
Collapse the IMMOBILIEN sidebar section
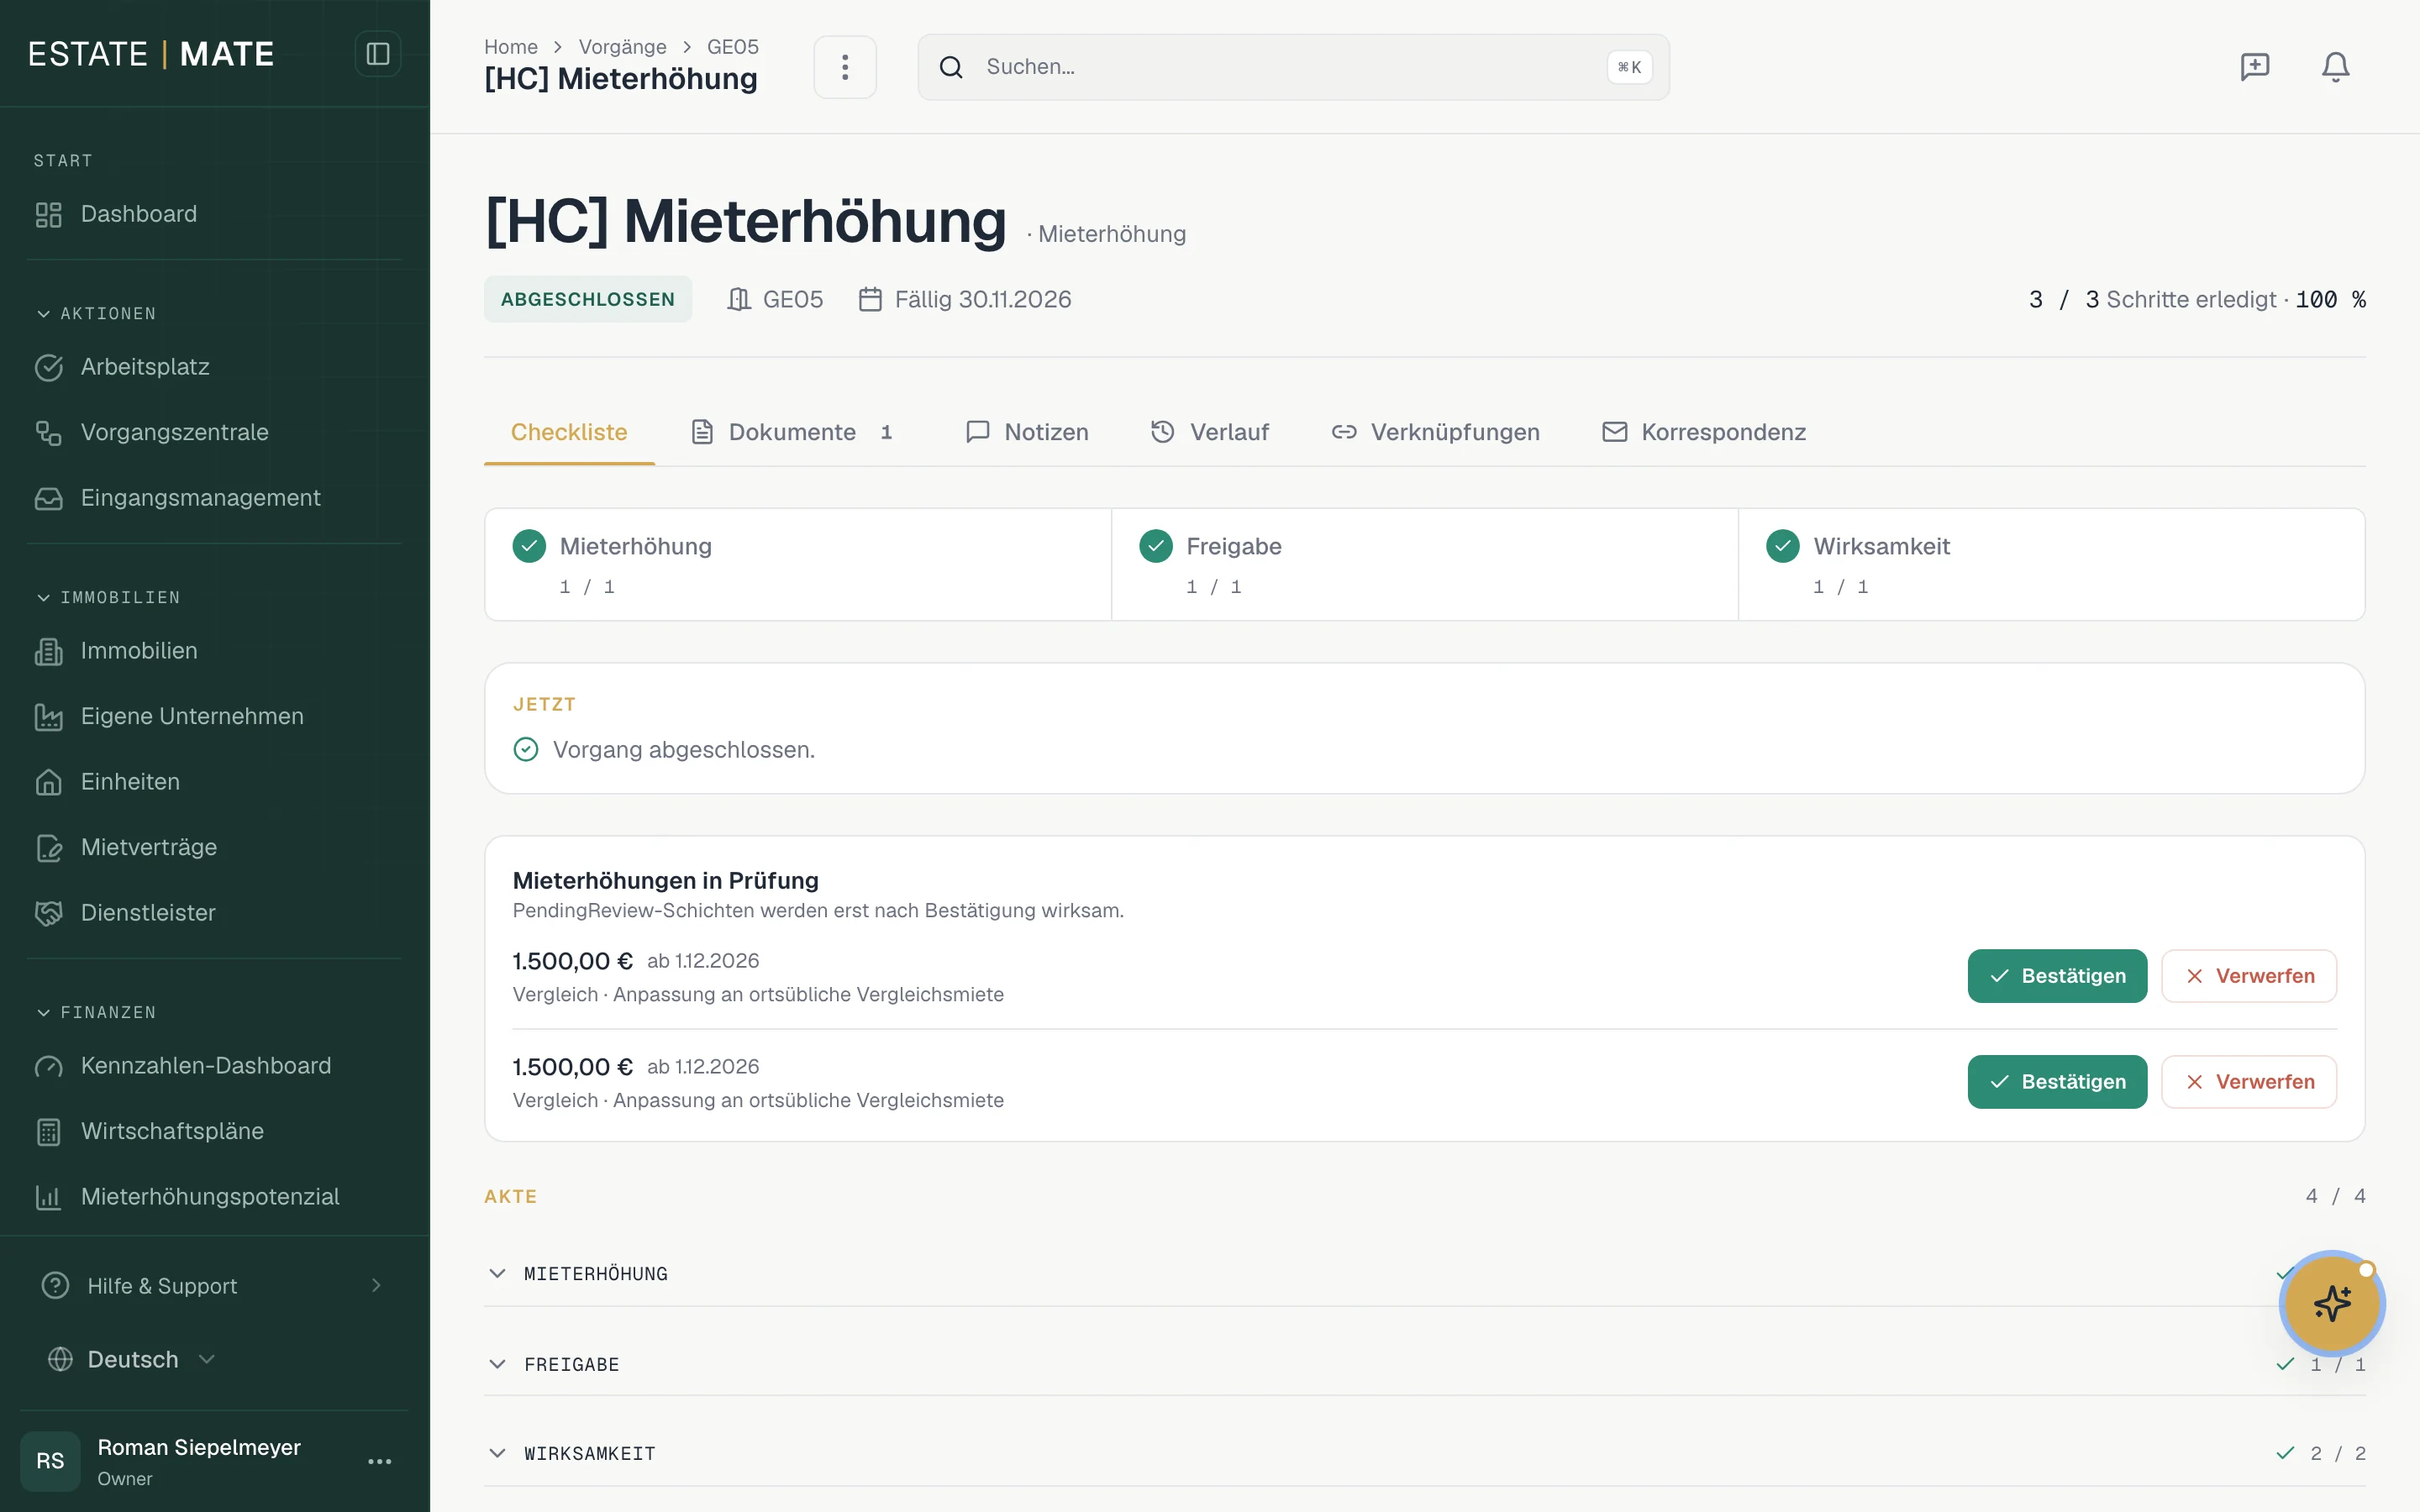[x=107, y=597]
